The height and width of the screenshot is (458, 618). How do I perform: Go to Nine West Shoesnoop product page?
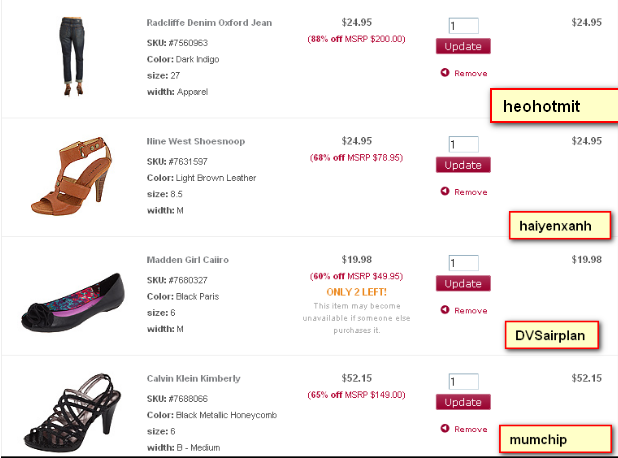coord(195,141)
